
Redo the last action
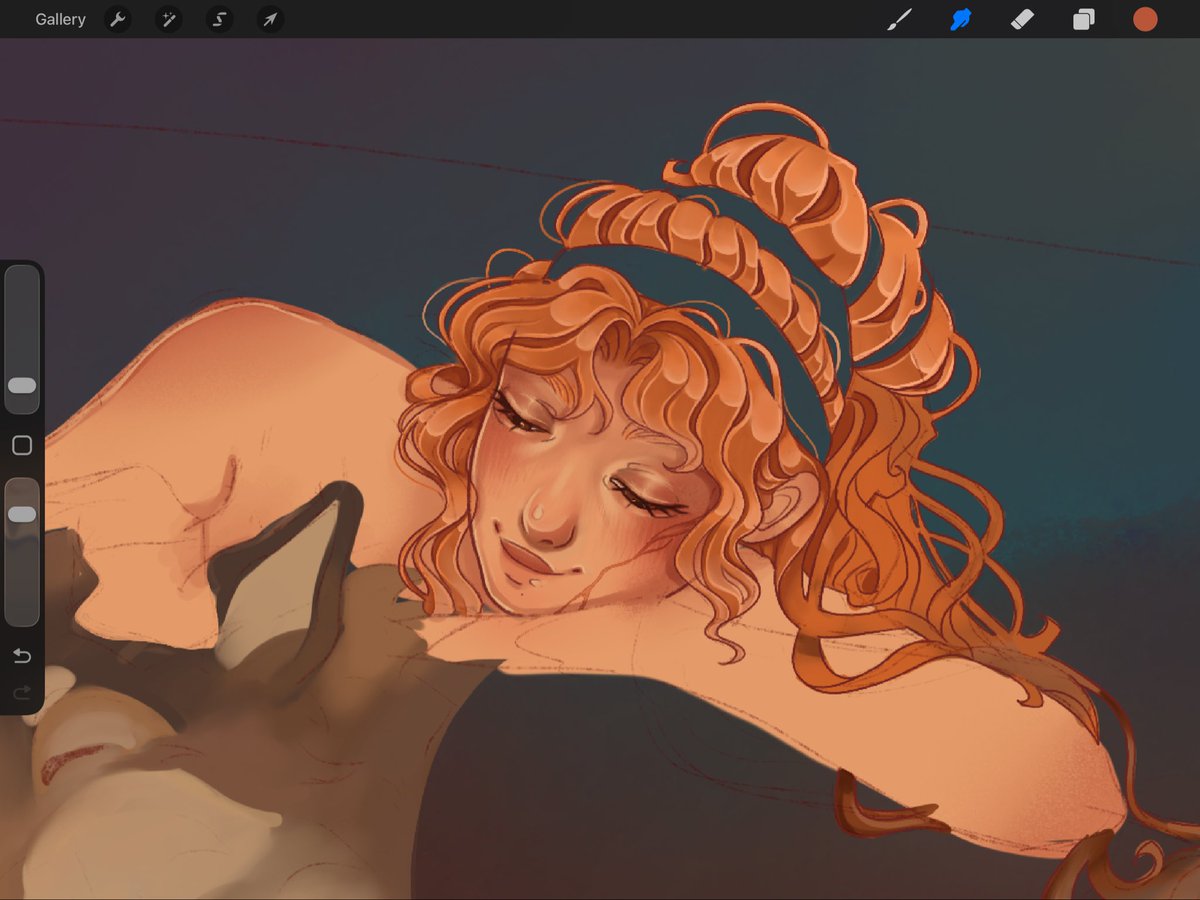pyautogui.click(x=22, y=692)
